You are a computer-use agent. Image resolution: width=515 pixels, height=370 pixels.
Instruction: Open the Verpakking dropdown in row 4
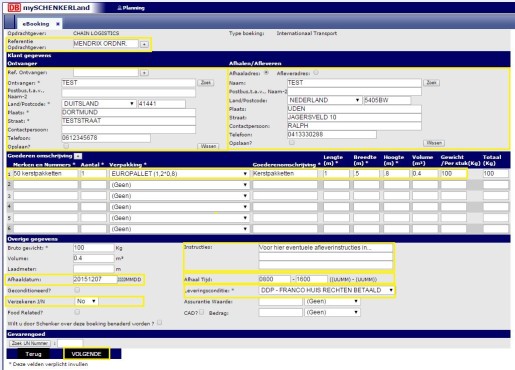click(x=179, y=207)
